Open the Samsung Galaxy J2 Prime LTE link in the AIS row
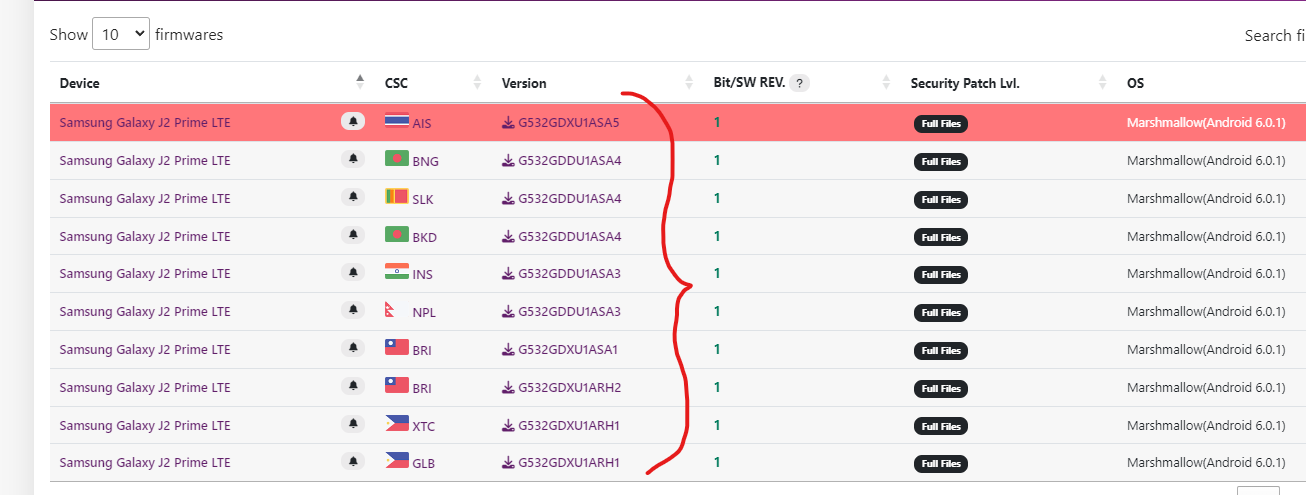Screen dimensions: 1306x495 (145, 122)
